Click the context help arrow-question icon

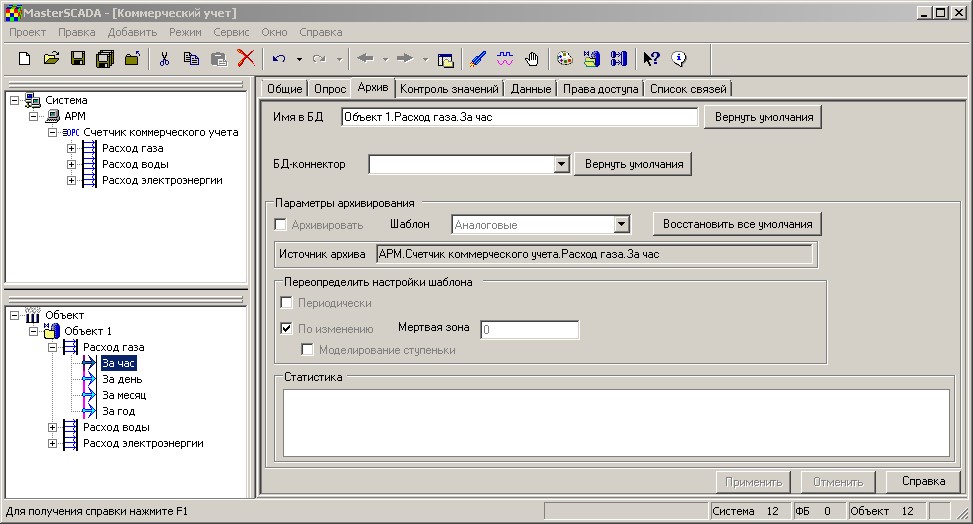pos(651,59)
